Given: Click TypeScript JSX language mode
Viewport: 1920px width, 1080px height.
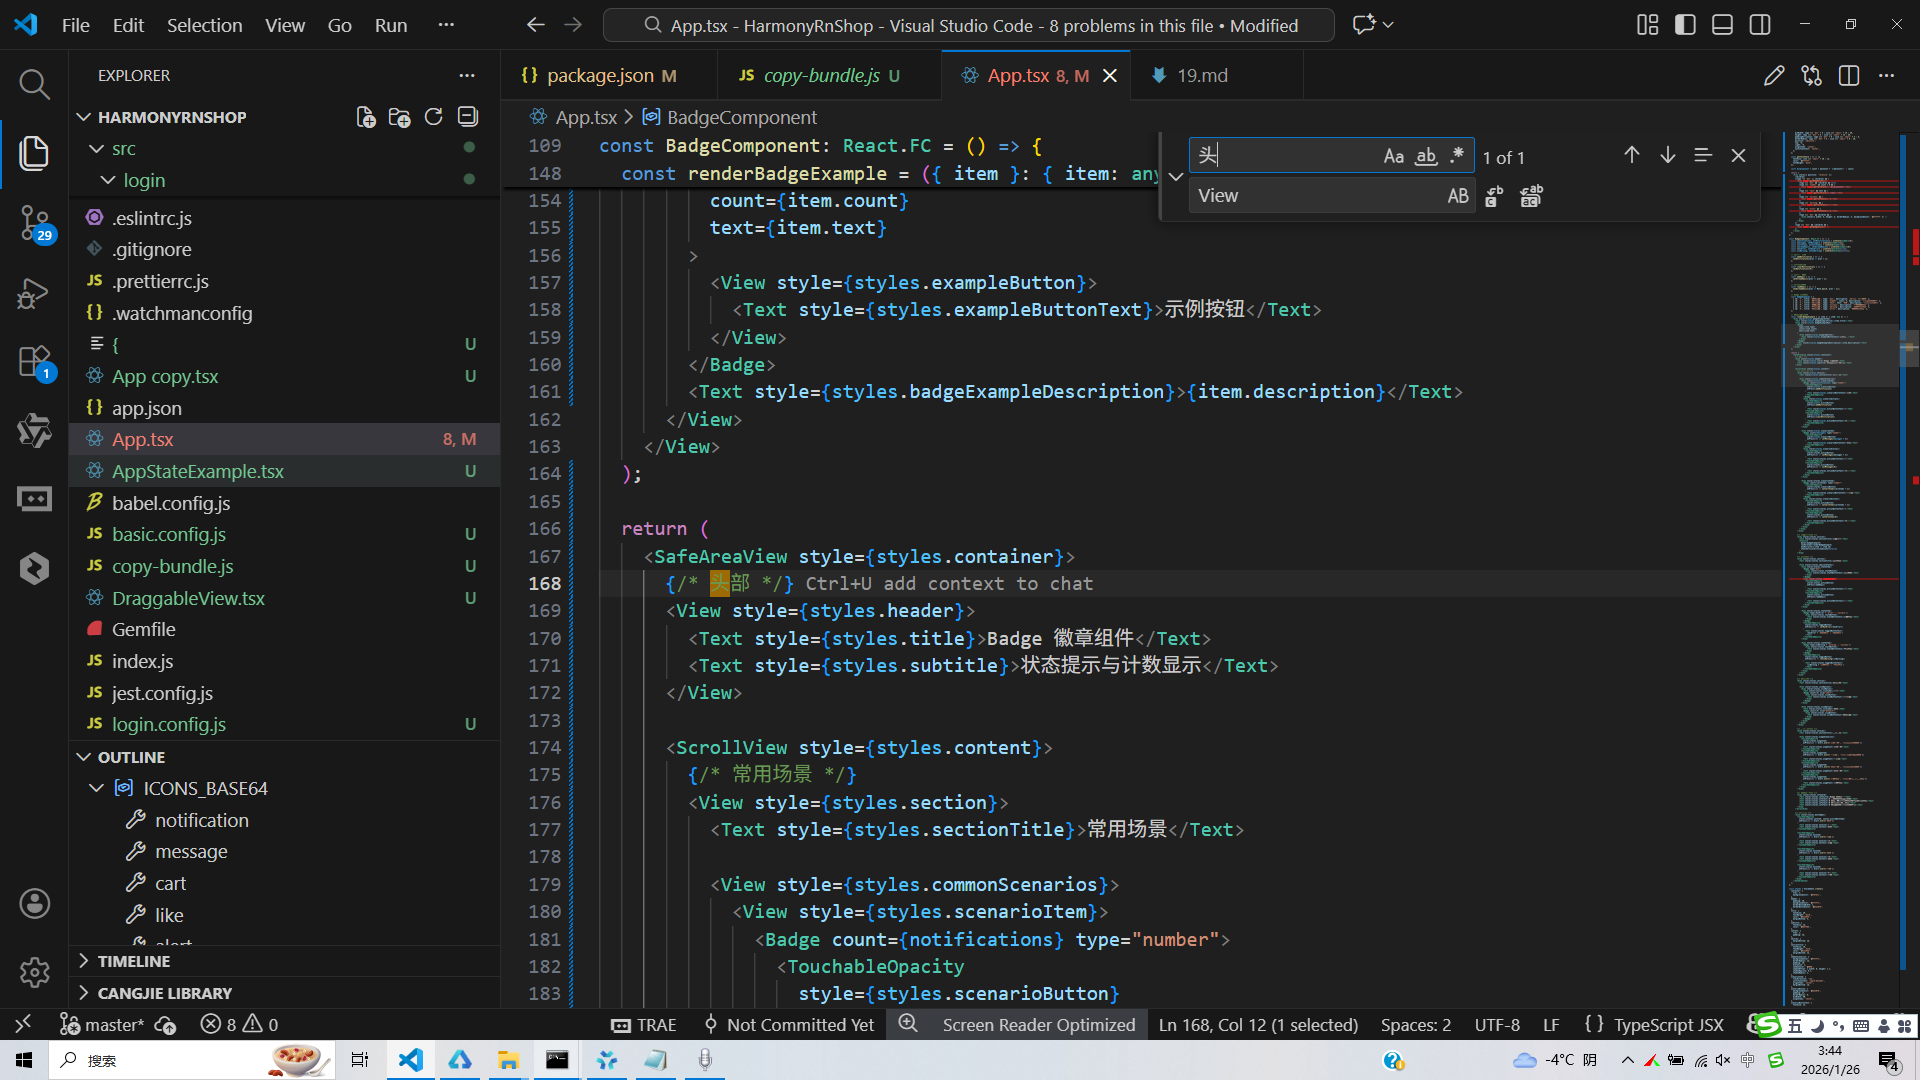Looking at the screenshot, I should [1668, 1025].
